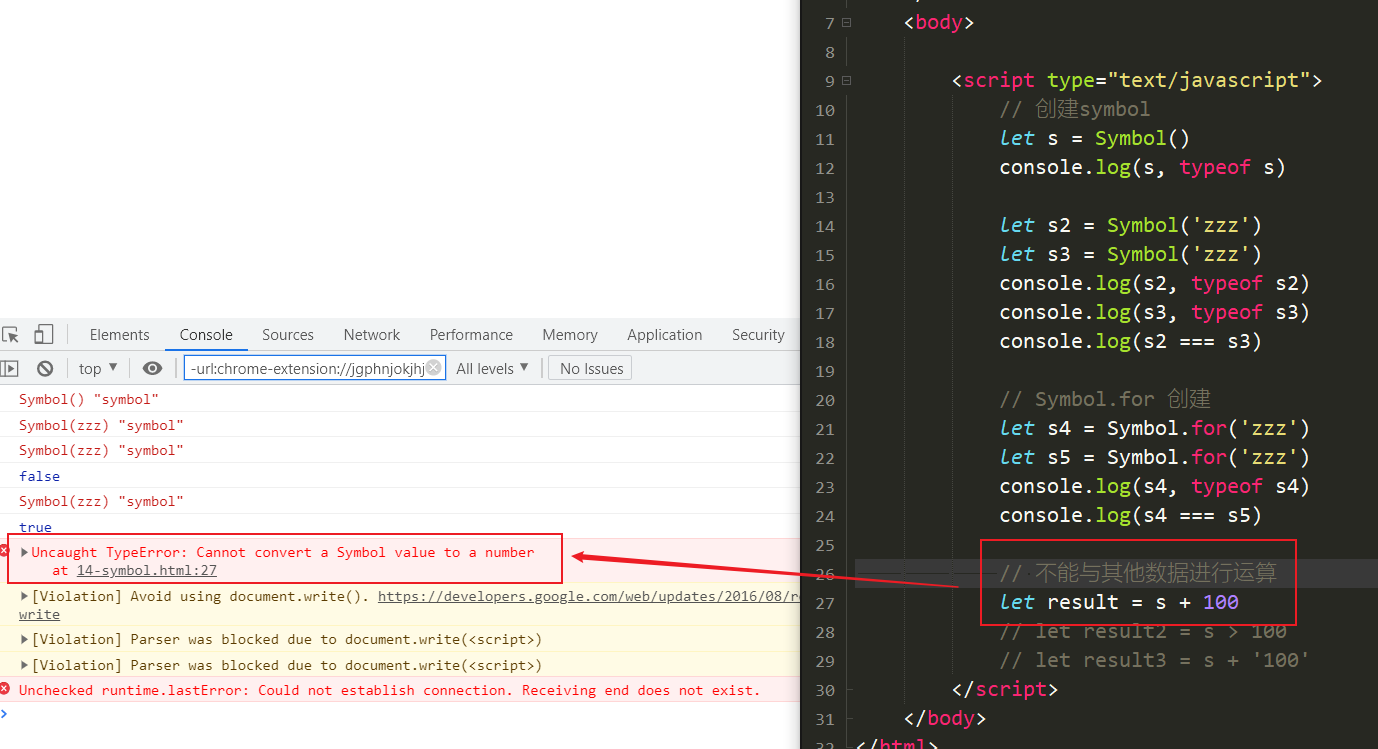Switch to the Elements tab
Viewport: 1378px width, 749px height.
pos(119,335)
